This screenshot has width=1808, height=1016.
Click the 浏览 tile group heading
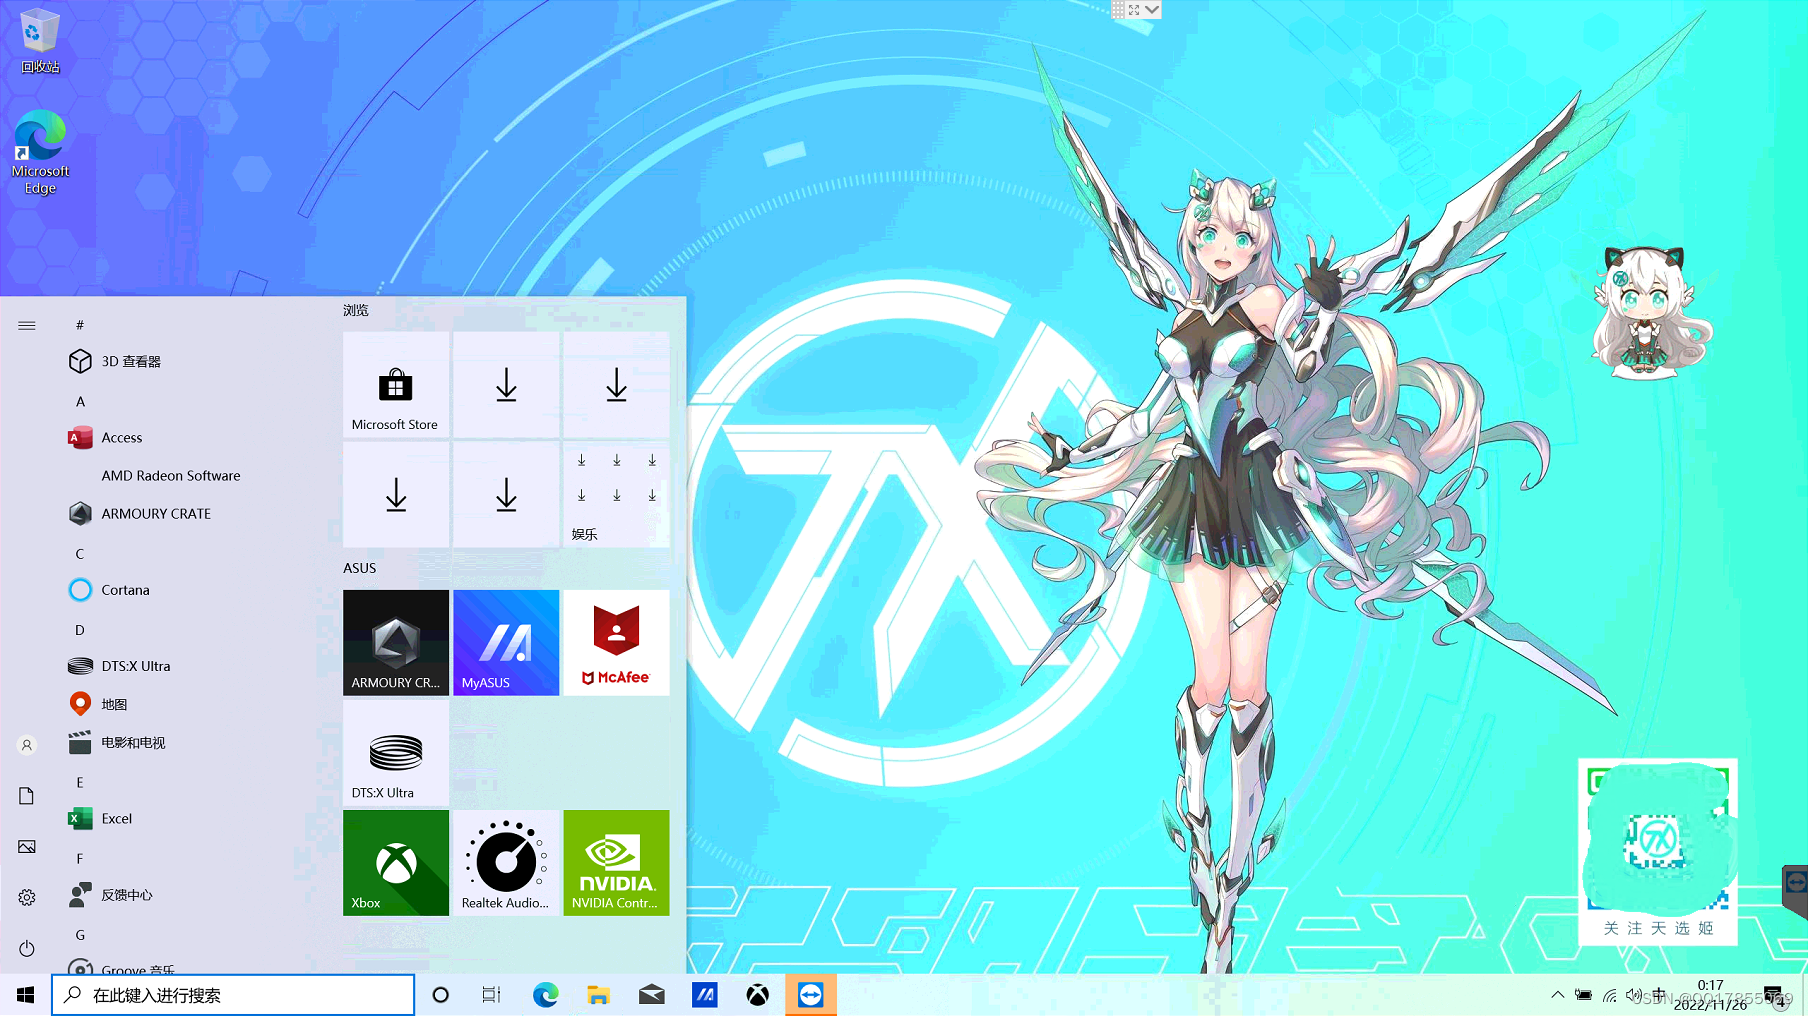(356, 310)
